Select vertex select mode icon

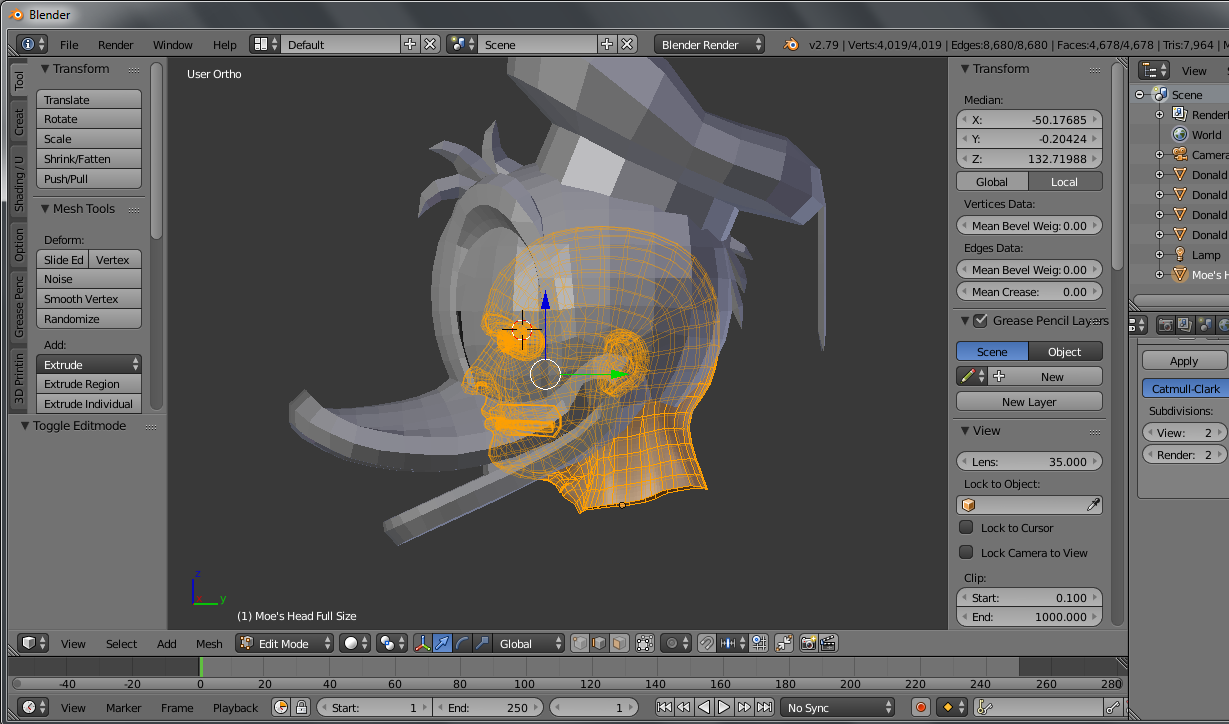click(x=580, y=644)
